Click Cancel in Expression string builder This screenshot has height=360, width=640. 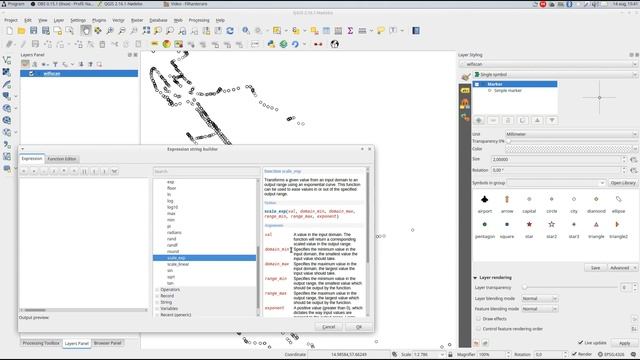coord(329,327)
